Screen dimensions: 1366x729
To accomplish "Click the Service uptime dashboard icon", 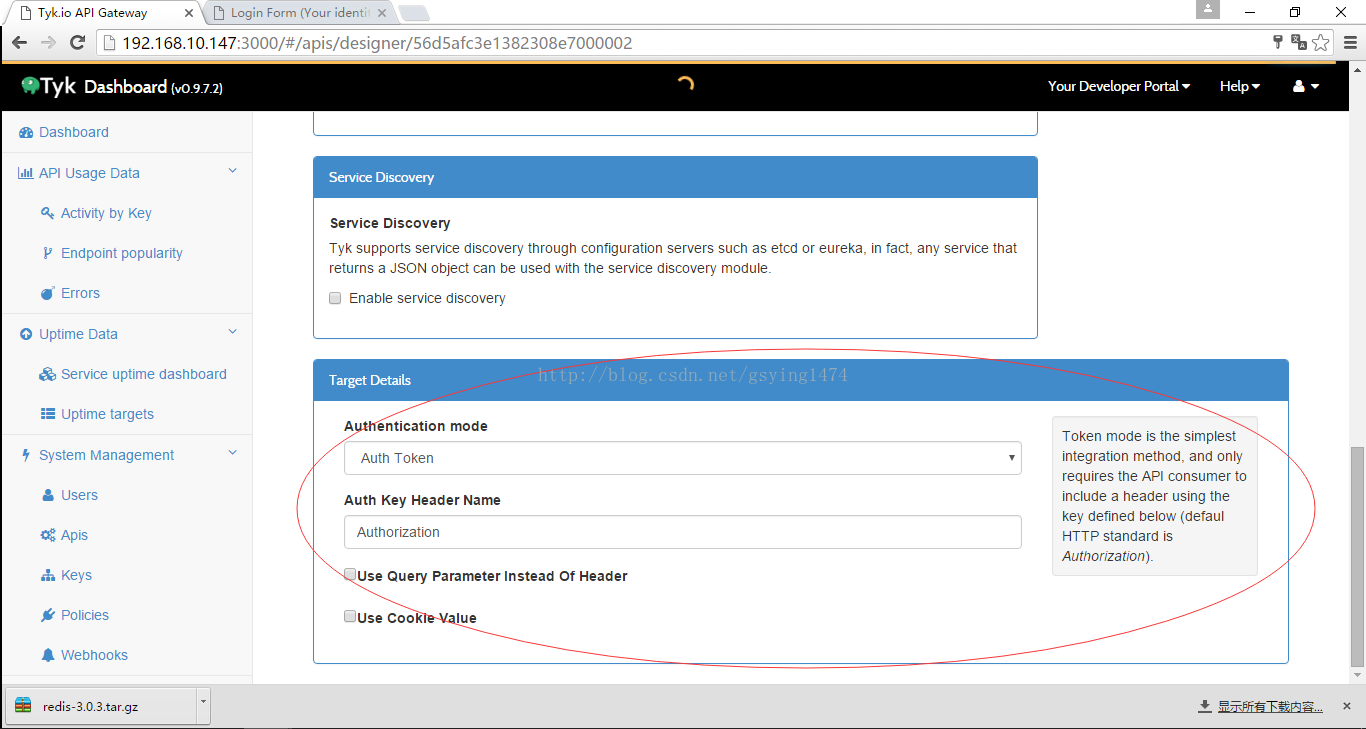I will (x=47, y=374).
